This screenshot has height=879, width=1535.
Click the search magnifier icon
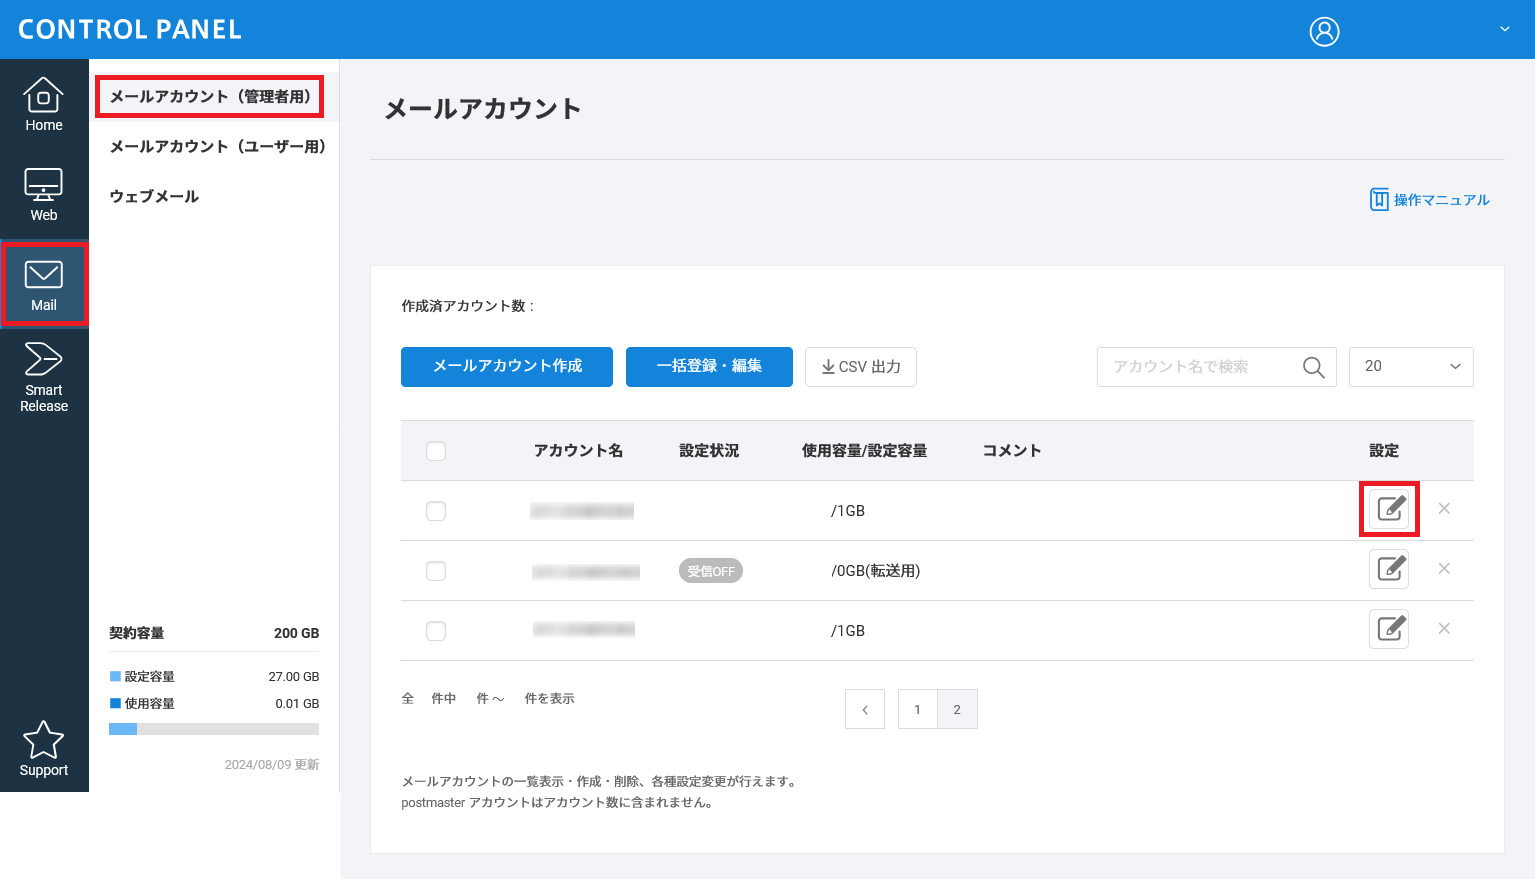pos(1313,367)
